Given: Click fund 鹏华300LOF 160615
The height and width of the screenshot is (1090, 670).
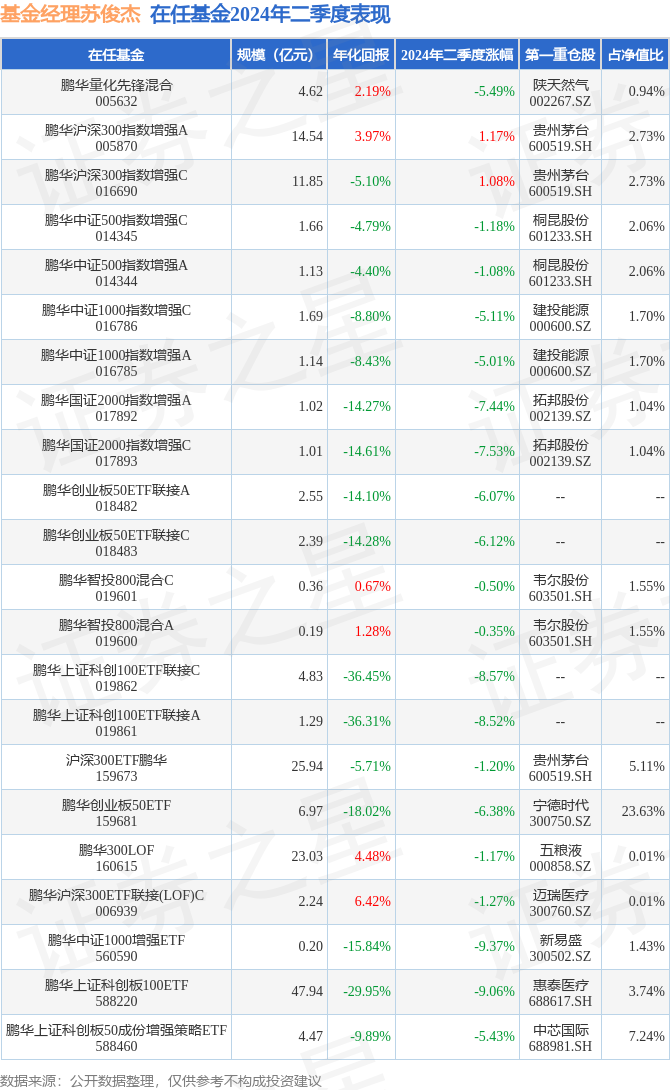Looking at the screenshot, I should (x=116, y=858).
